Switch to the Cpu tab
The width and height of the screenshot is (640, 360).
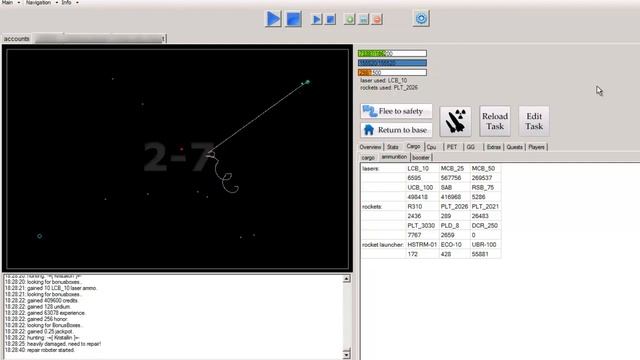(x=431, y=147)
